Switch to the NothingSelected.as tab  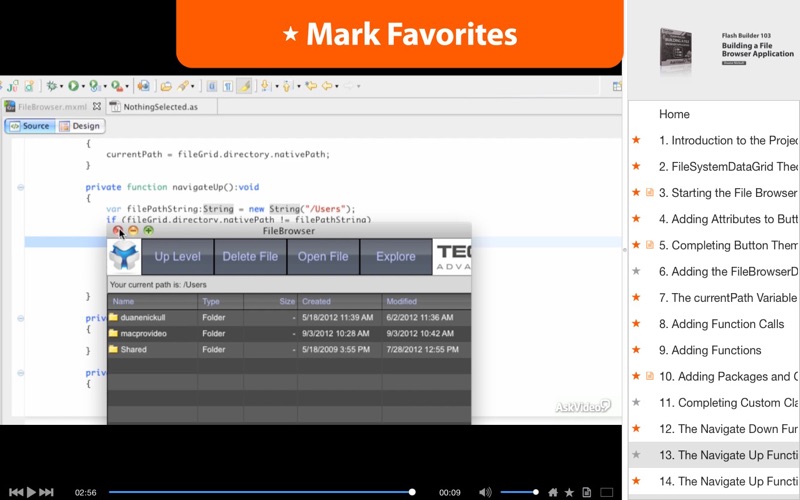(160, 107)
